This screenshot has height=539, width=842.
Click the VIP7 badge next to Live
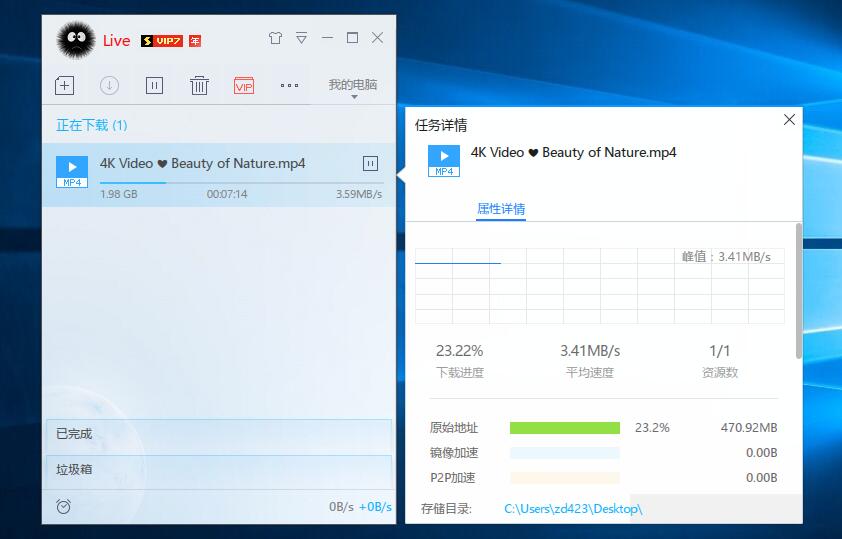pyautogui.click(x=161, y=41)
